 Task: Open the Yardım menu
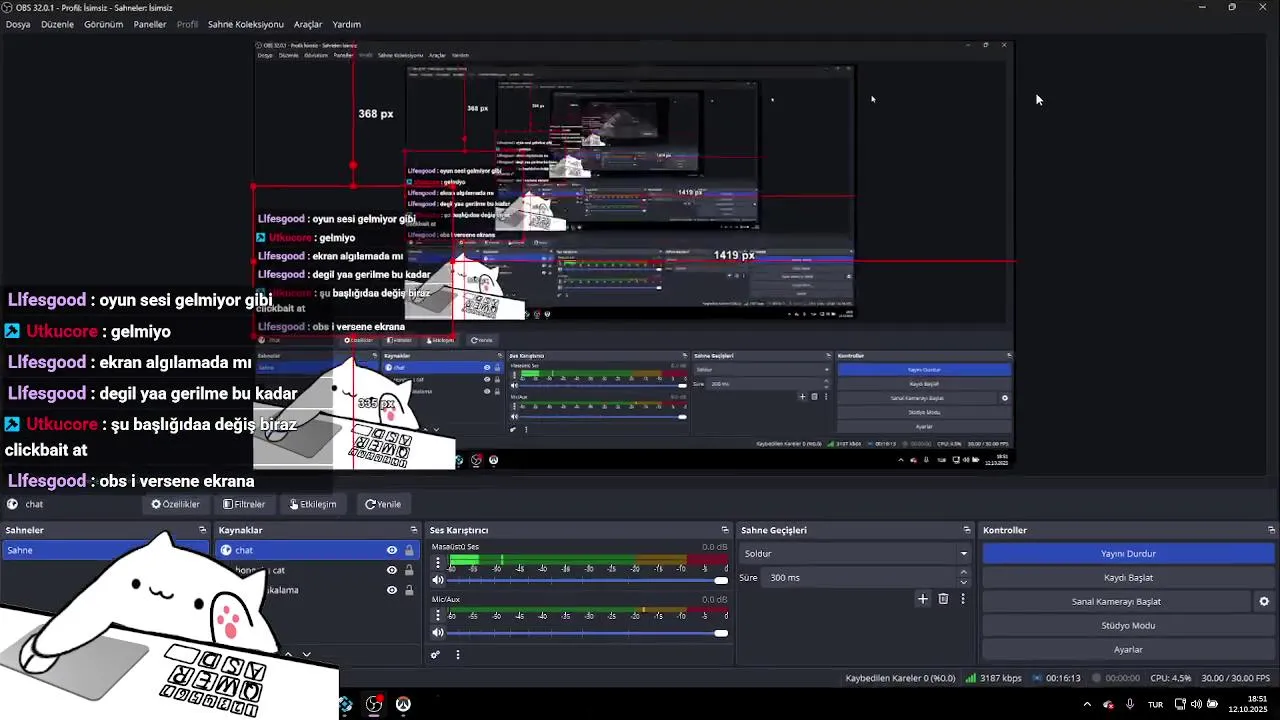tap(346, 24)
